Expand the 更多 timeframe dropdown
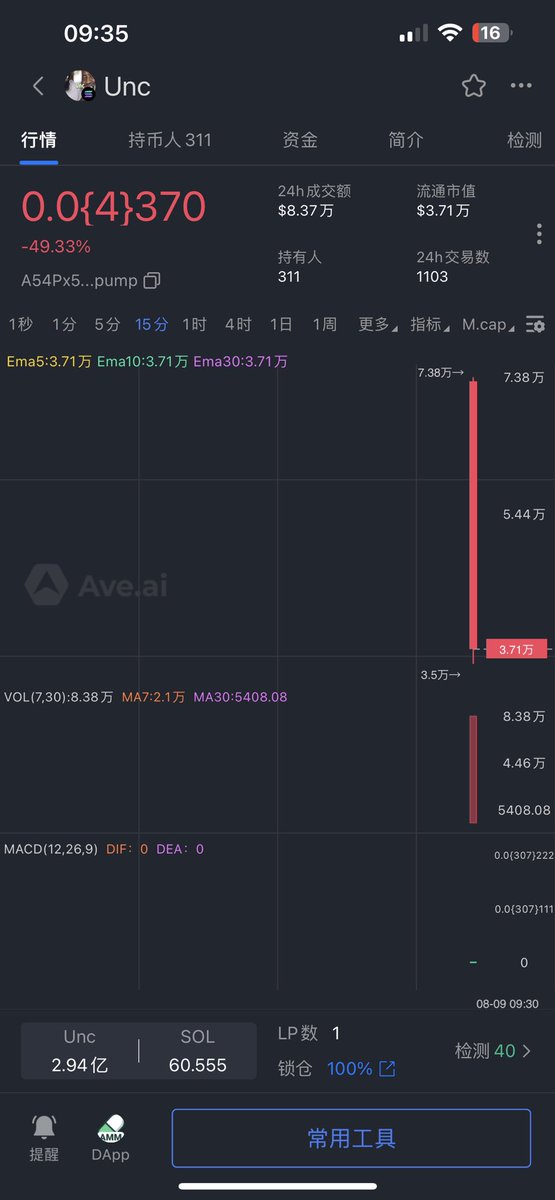The image size is (555, 1200). (x=378, y=324)
